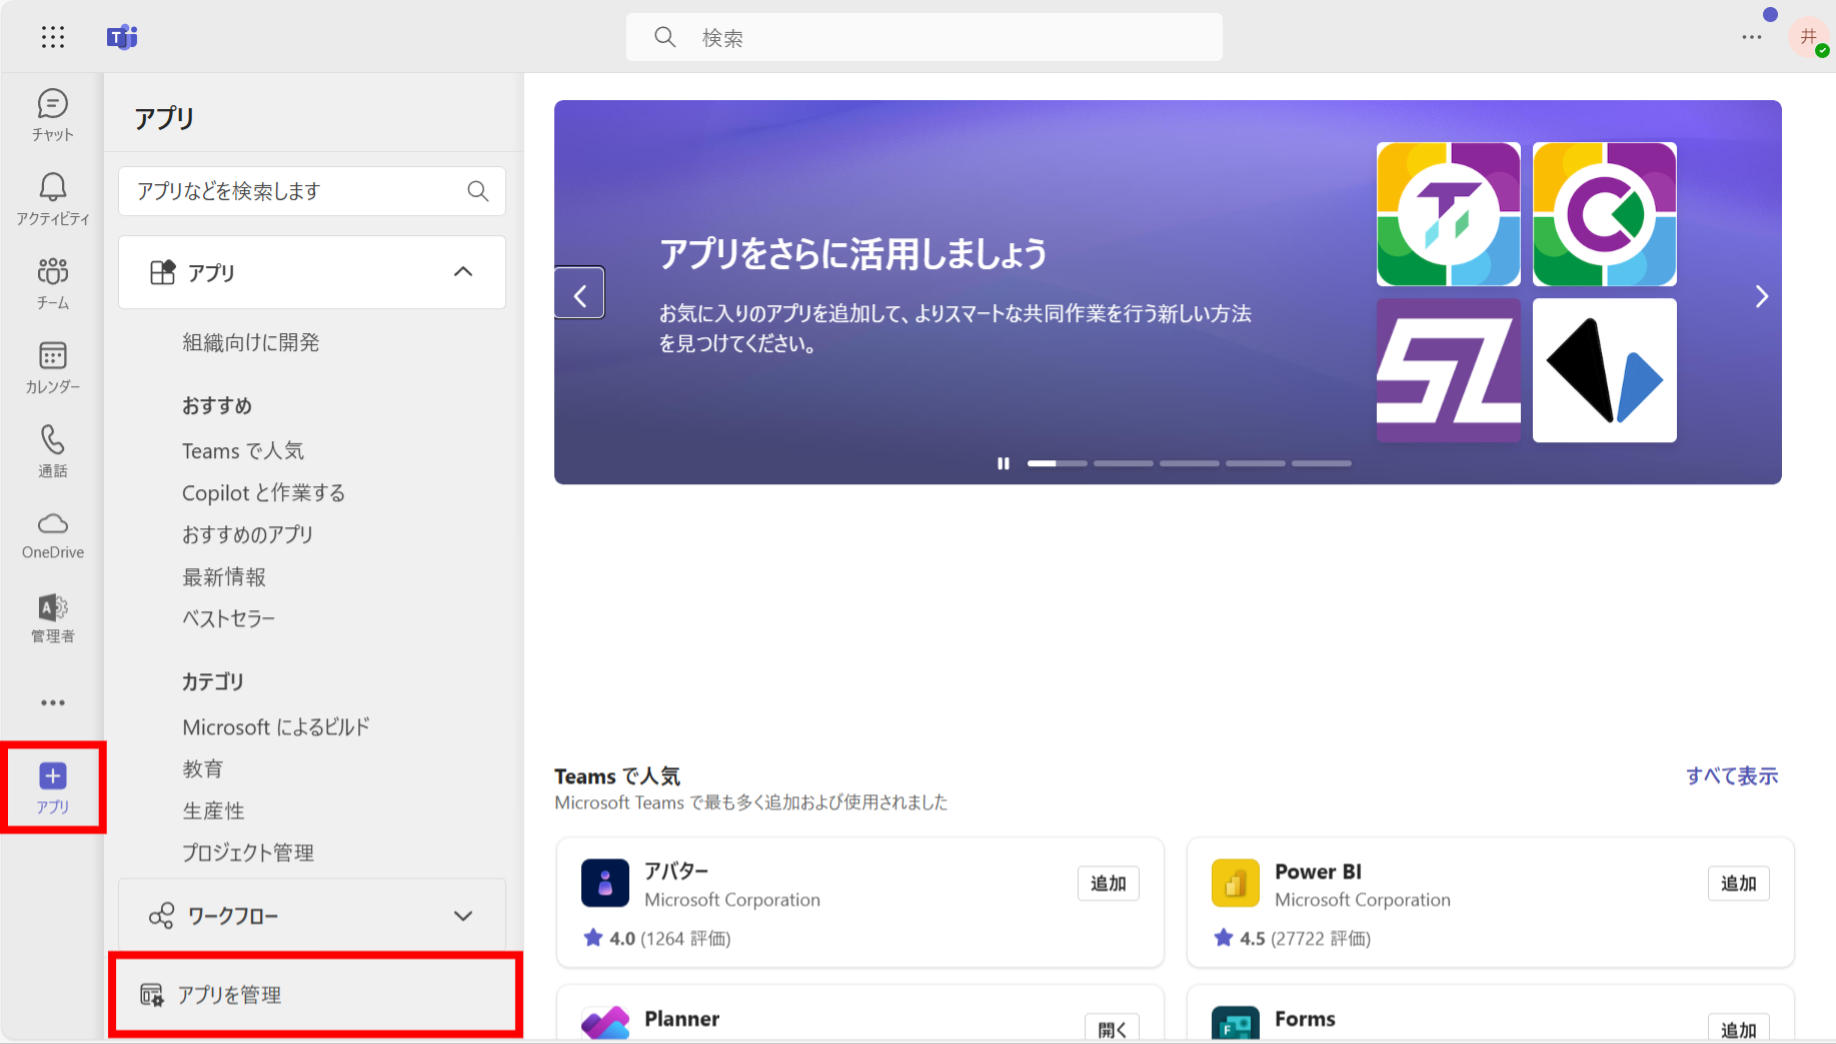Click the purple SZ app tile in banner
Image resolution: width=1836 pixels, height=1044 pixels.
[x=1448, y=370]
